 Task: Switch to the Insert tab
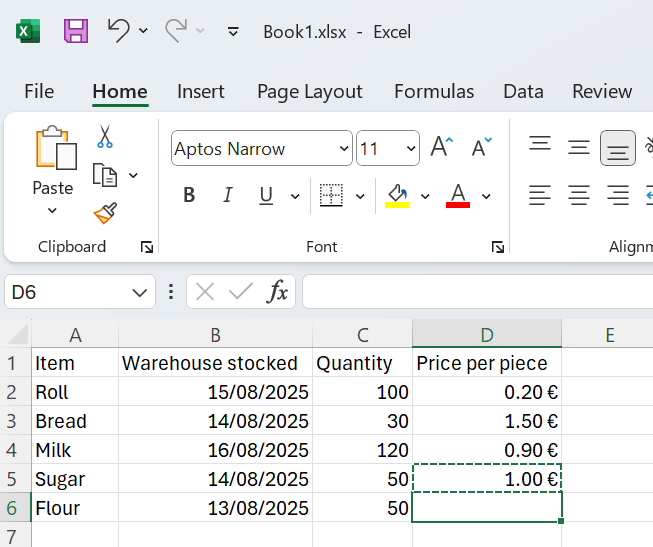[x=201, y=92]
